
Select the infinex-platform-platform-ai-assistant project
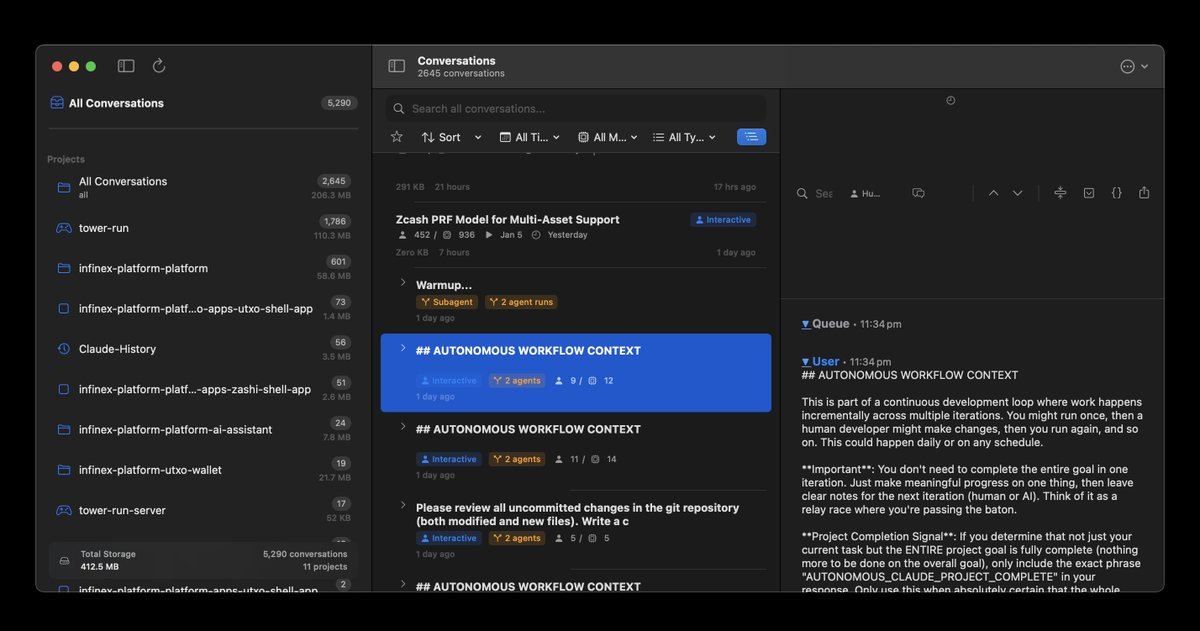coord(203,429)
